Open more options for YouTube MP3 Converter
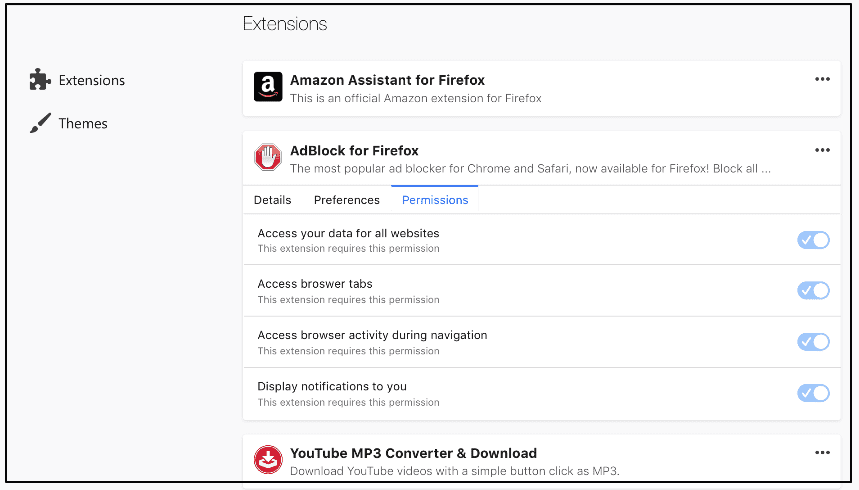Viewport: 859px width, 490px height. [822, 453]
